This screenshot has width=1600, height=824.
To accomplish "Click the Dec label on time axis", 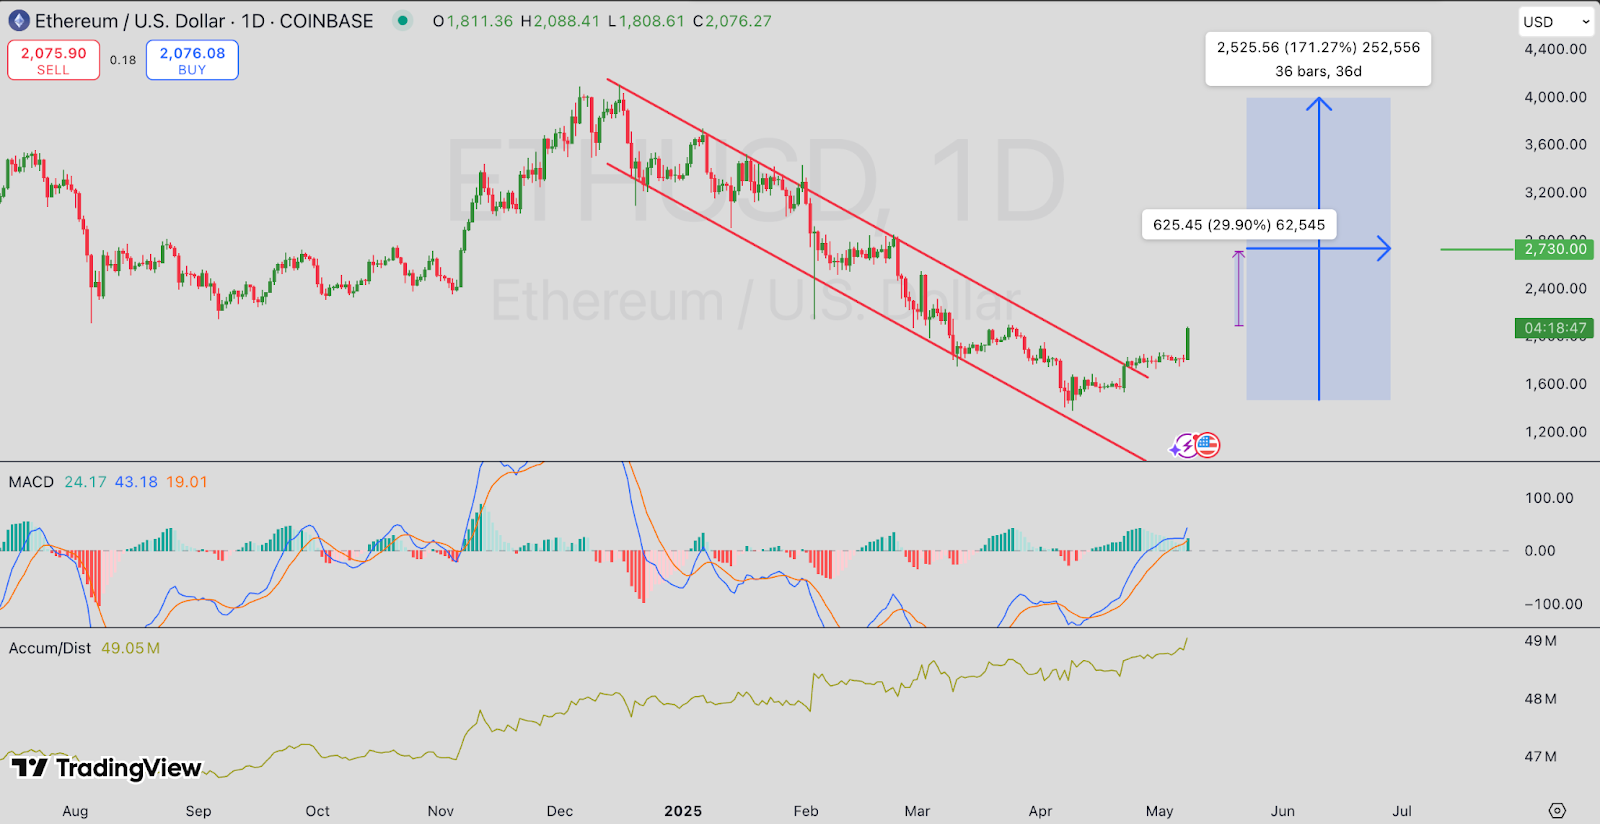I will click(560, 811).
